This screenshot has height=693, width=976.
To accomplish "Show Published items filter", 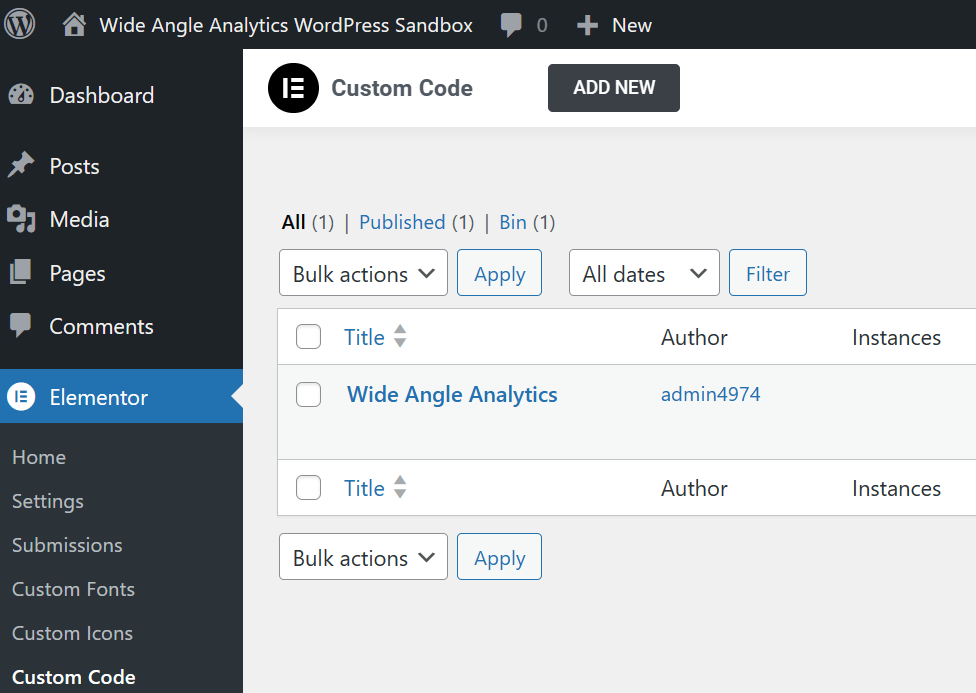I will pos(402,222).
